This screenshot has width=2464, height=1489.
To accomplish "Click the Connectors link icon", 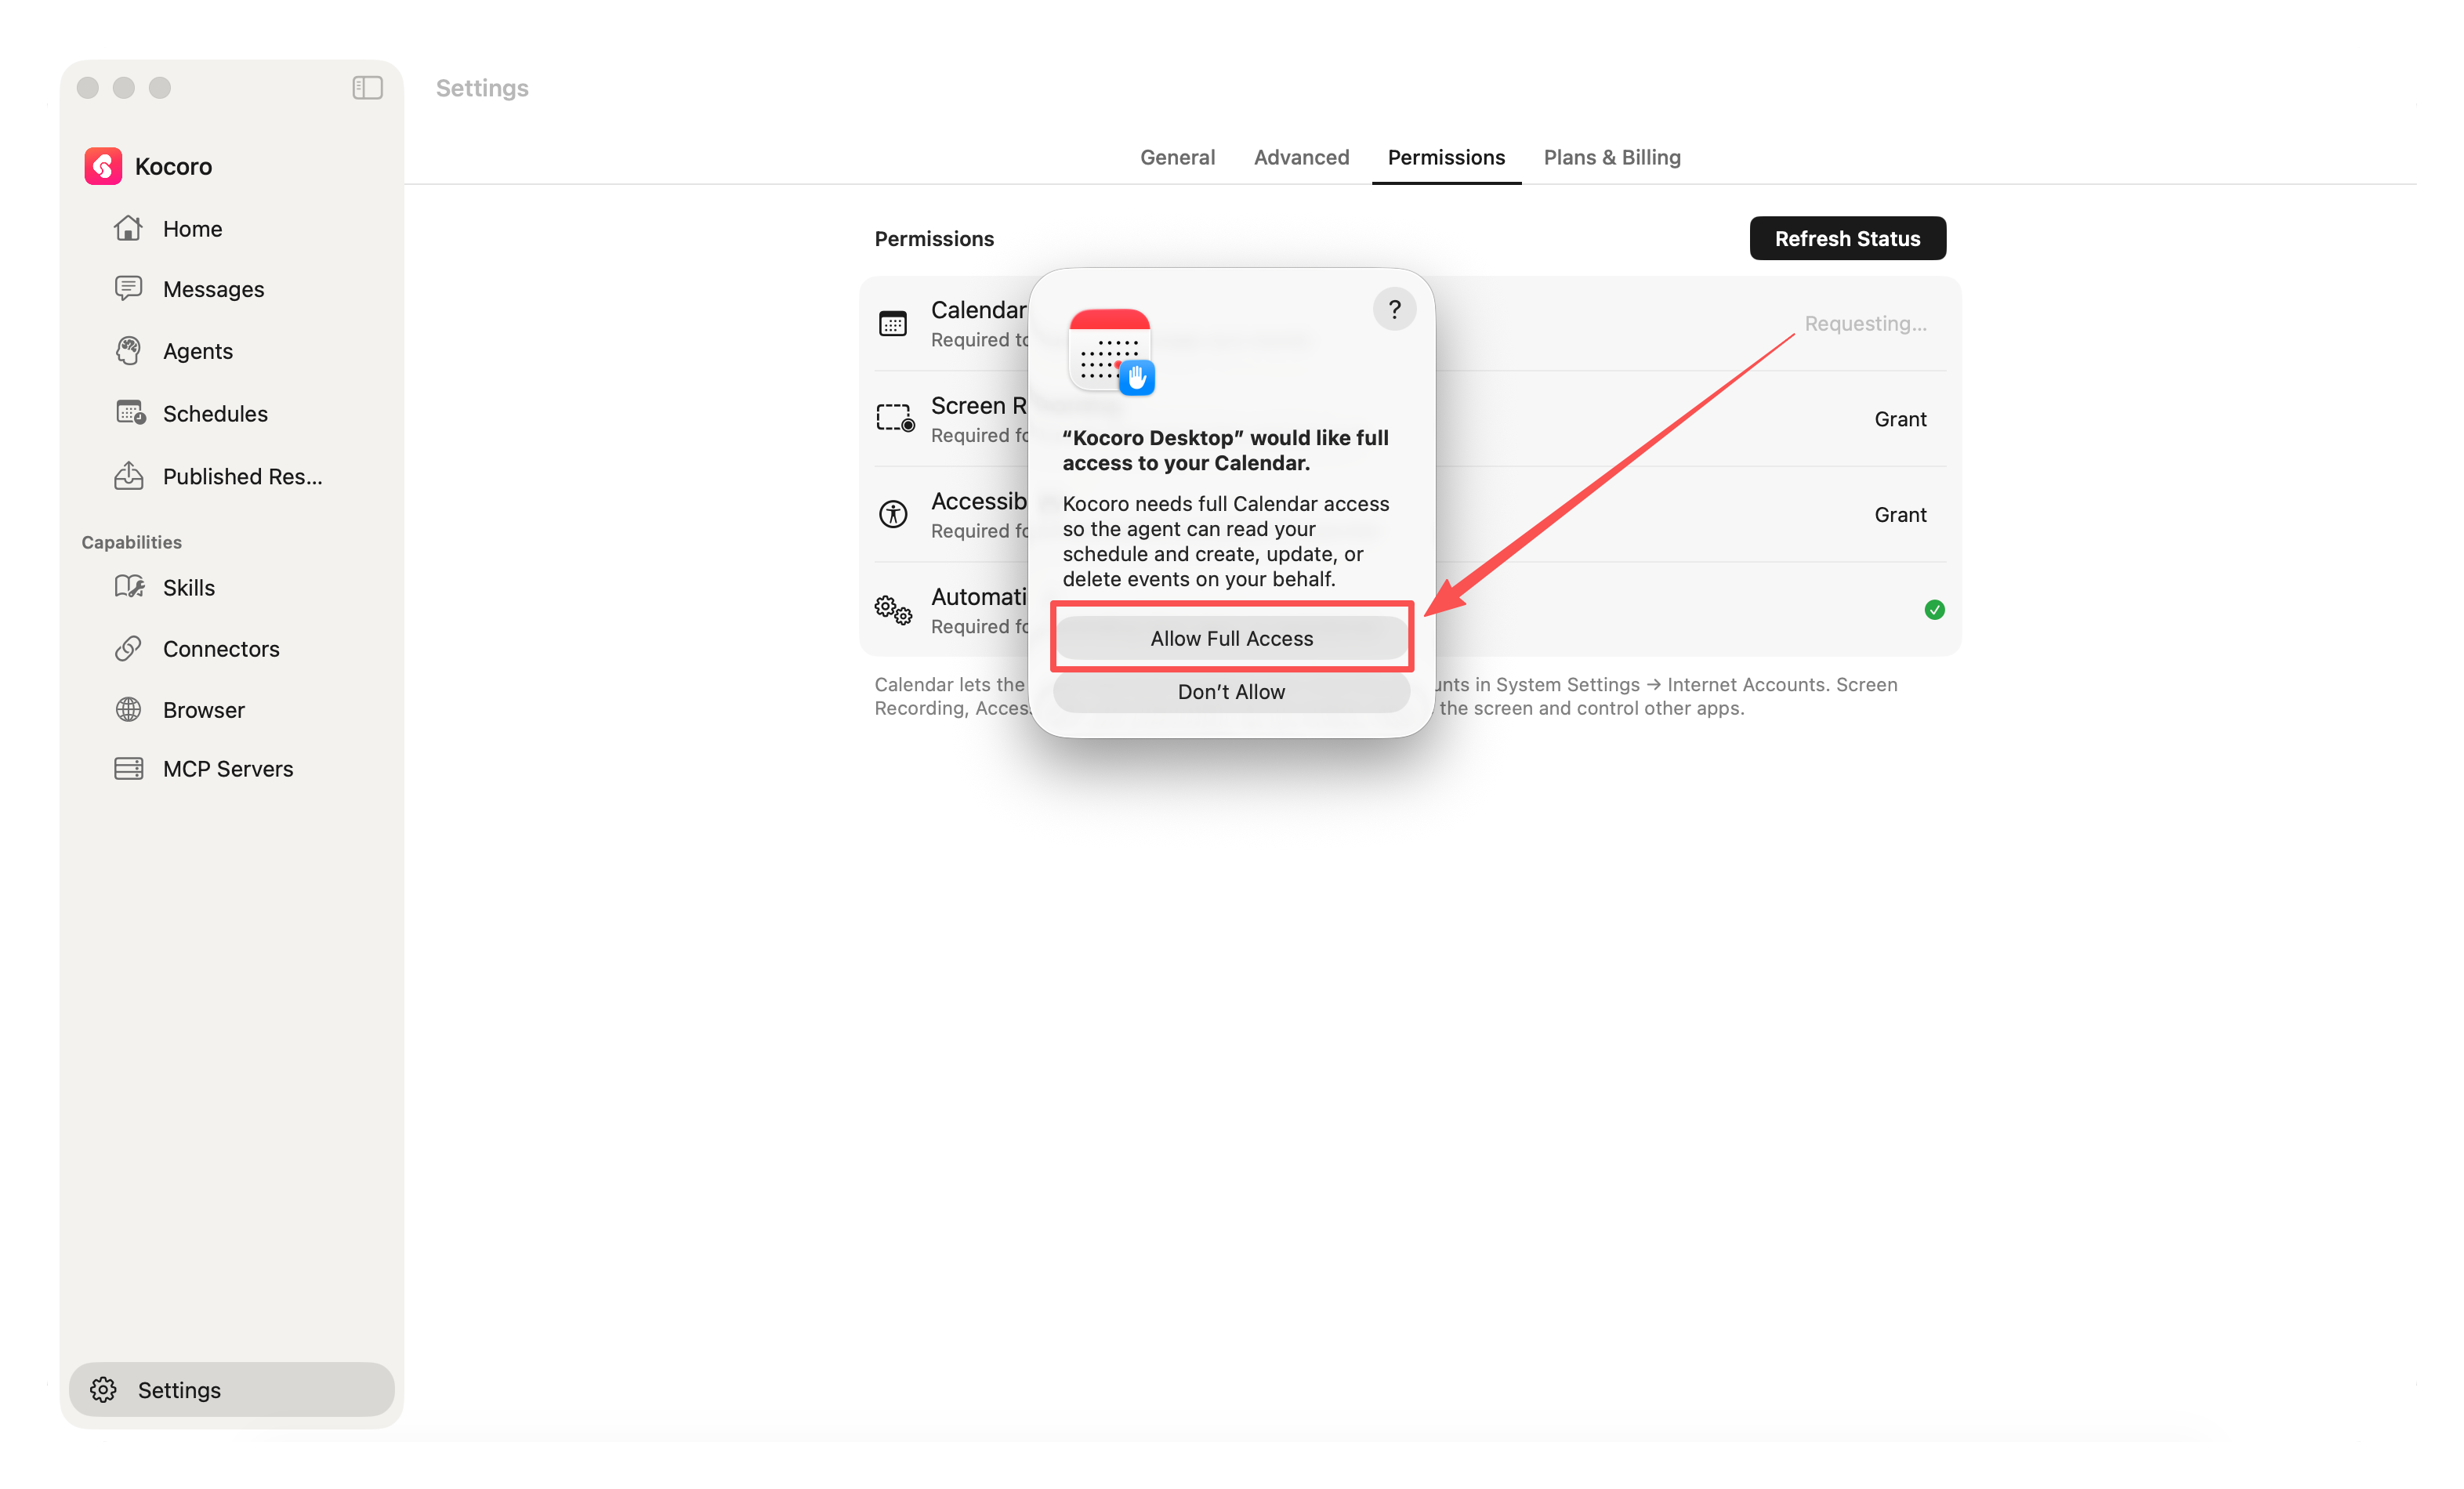I will 128,649.
